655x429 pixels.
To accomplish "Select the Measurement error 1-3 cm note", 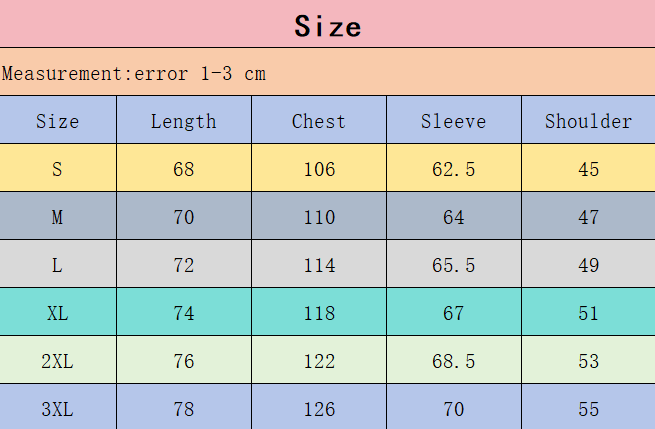I will [x=134, y=74].
